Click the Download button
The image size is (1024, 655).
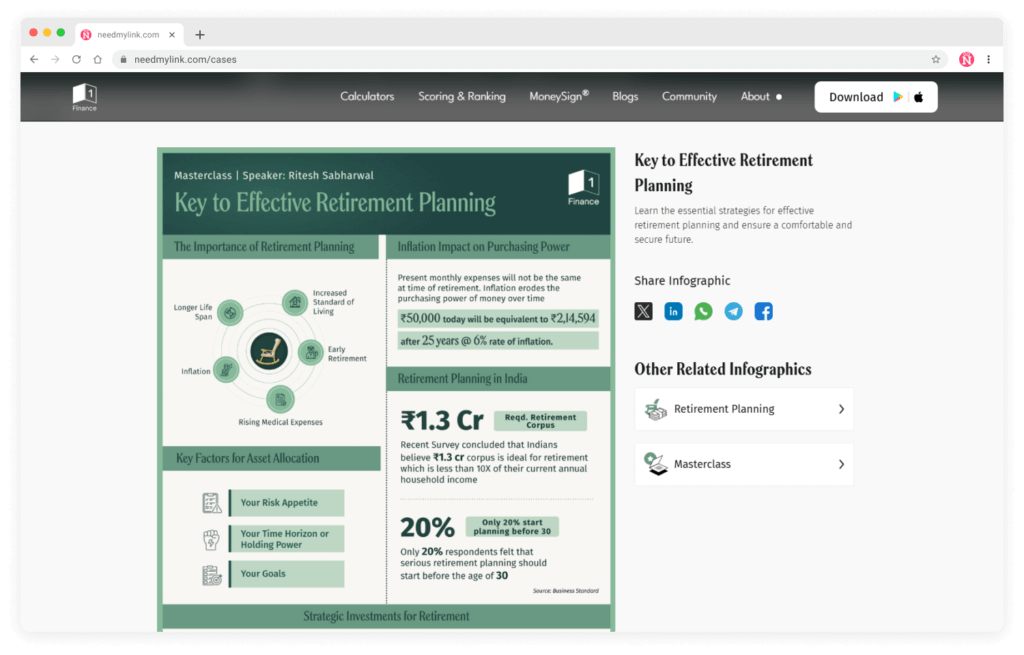pos(856,97)
